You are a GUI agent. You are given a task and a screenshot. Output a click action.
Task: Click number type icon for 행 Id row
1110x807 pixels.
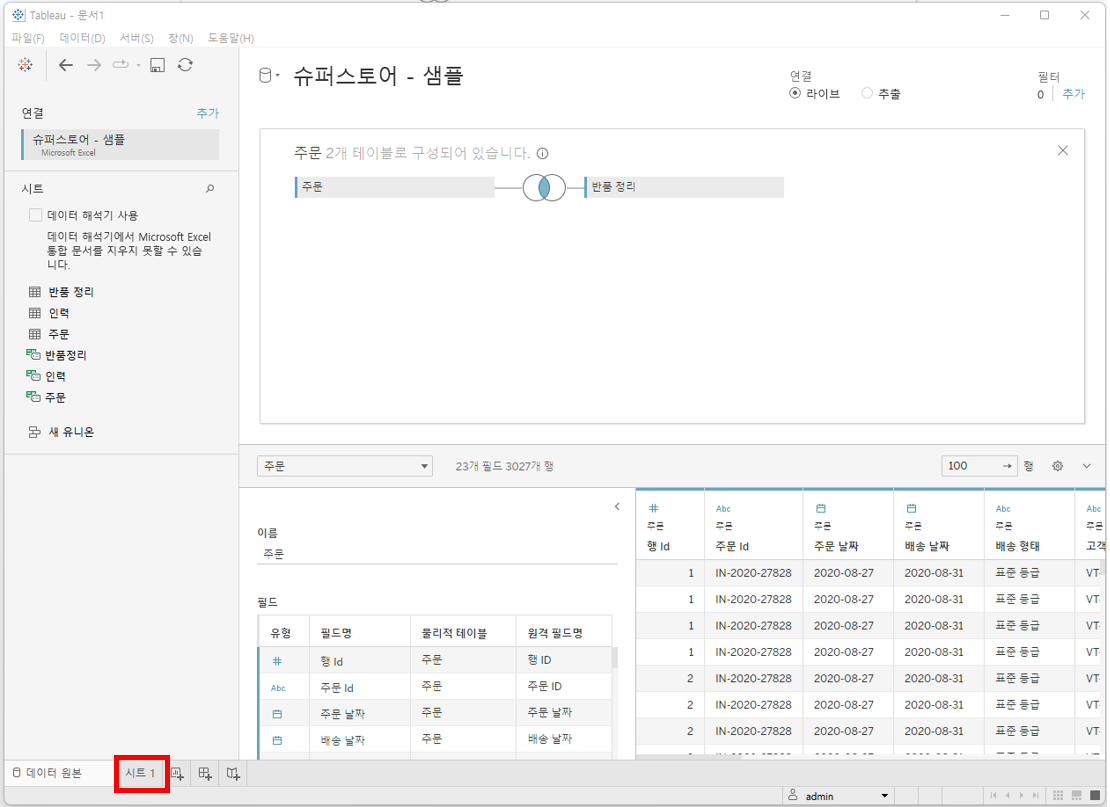pos(278,661)
